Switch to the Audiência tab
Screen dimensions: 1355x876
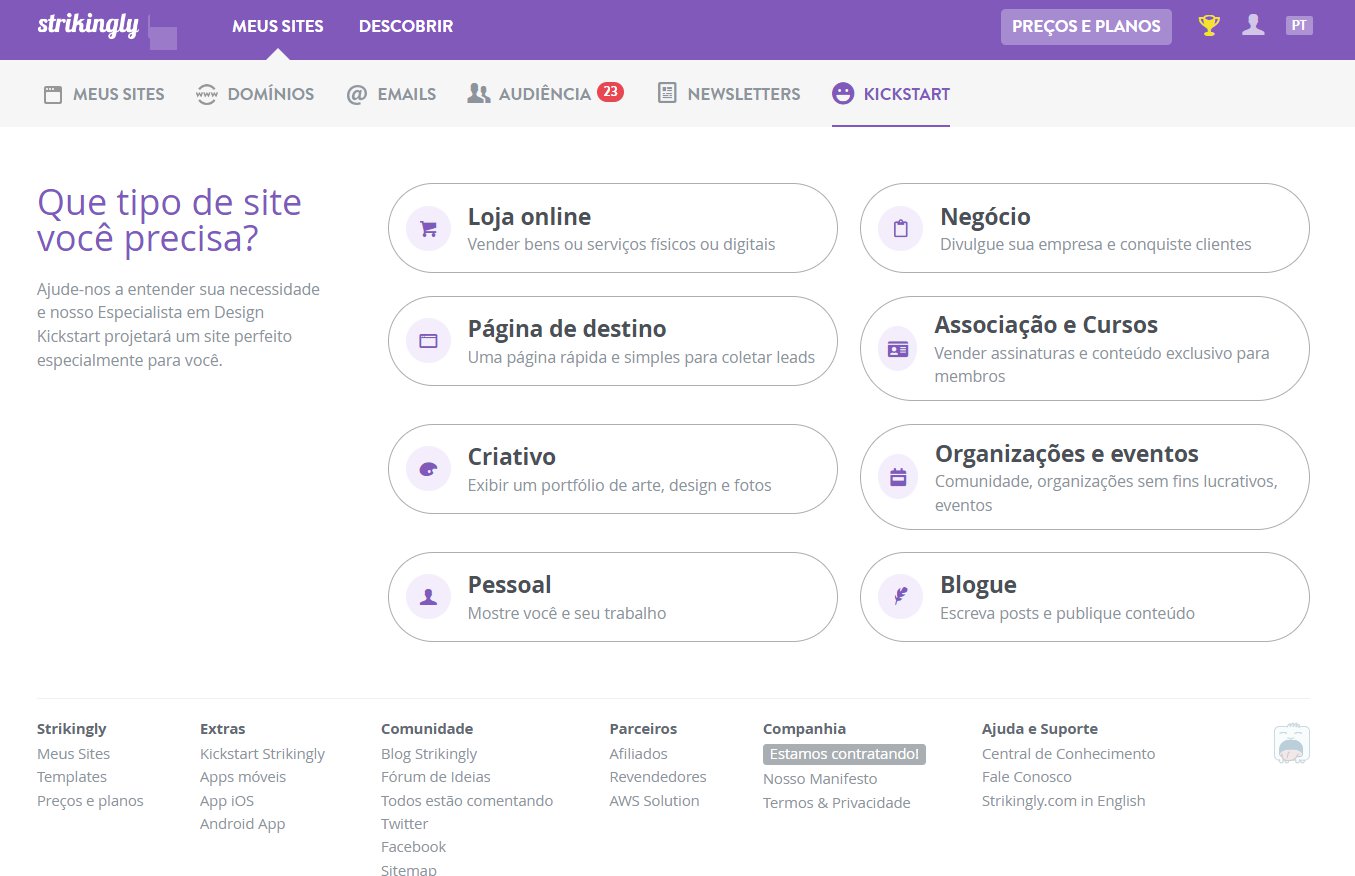545,94
